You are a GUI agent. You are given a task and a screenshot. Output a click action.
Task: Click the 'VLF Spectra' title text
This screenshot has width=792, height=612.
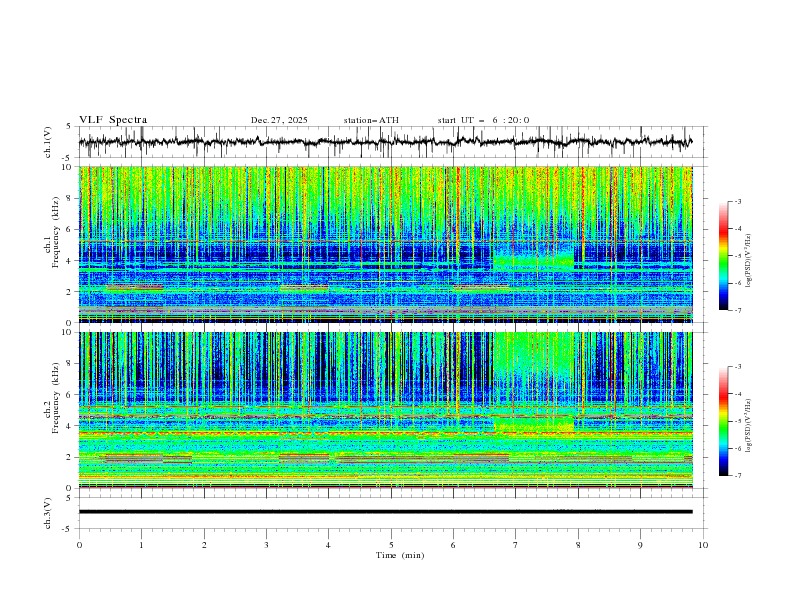tap(113, 120)
